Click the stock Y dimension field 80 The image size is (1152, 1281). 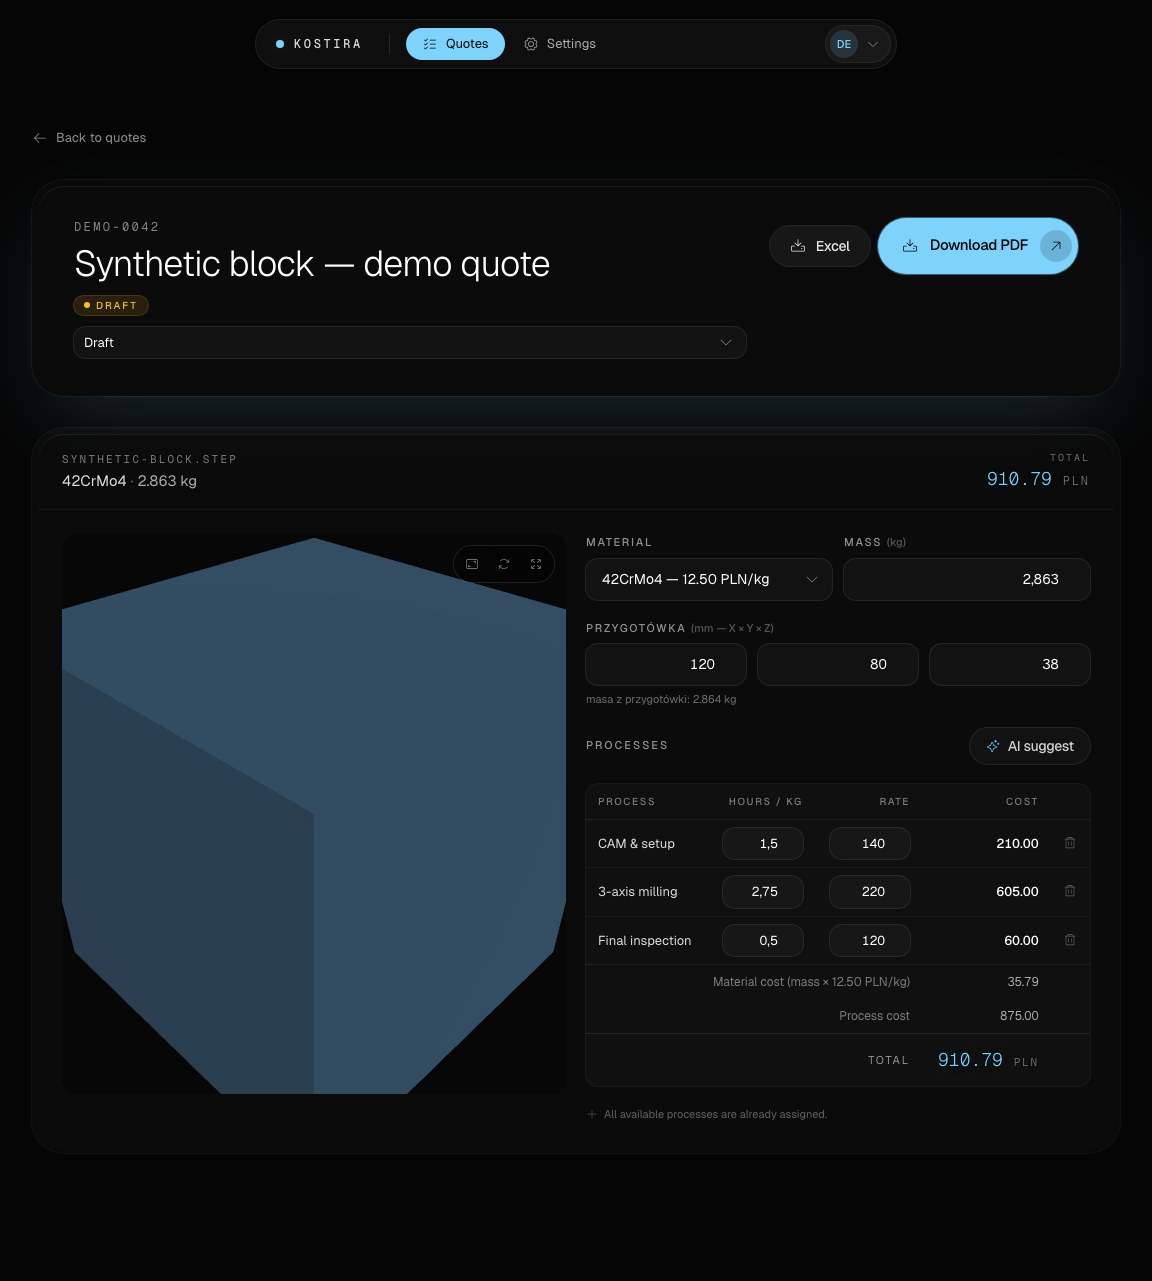coord(838,664)
